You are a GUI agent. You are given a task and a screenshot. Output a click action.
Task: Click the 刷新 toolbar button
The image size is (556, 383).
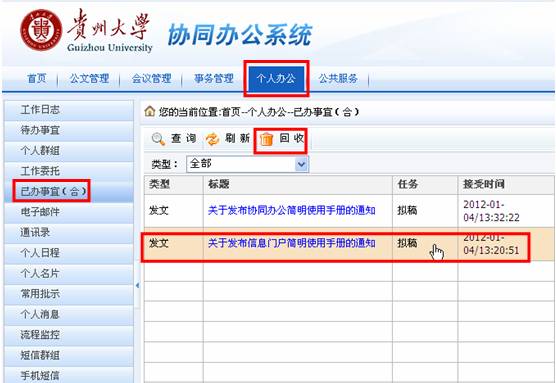(x=228, y=139)
